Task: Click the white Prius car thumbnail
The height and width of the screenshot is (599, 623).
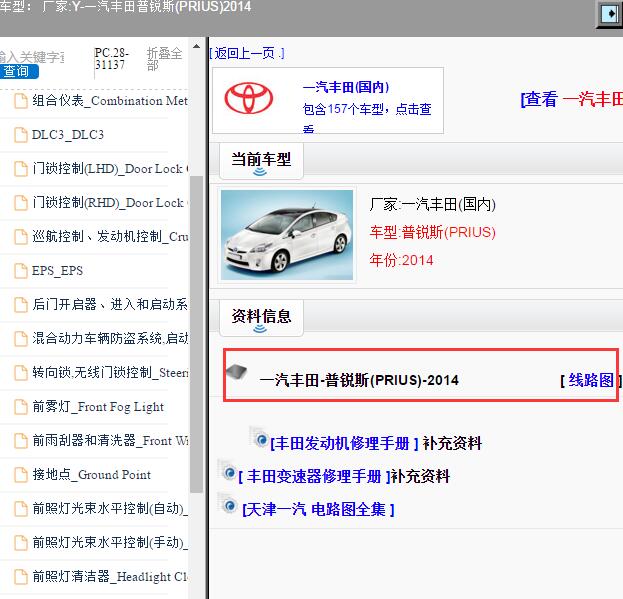Action: pos(287,235)
